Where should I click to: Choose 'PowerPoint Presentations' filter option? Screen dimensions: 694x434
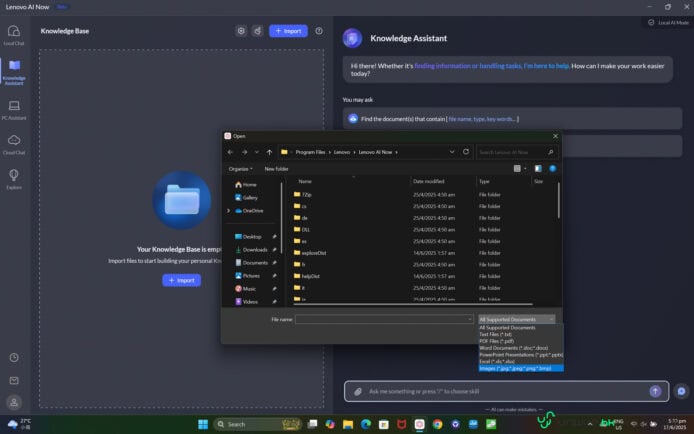pos(520,355)
